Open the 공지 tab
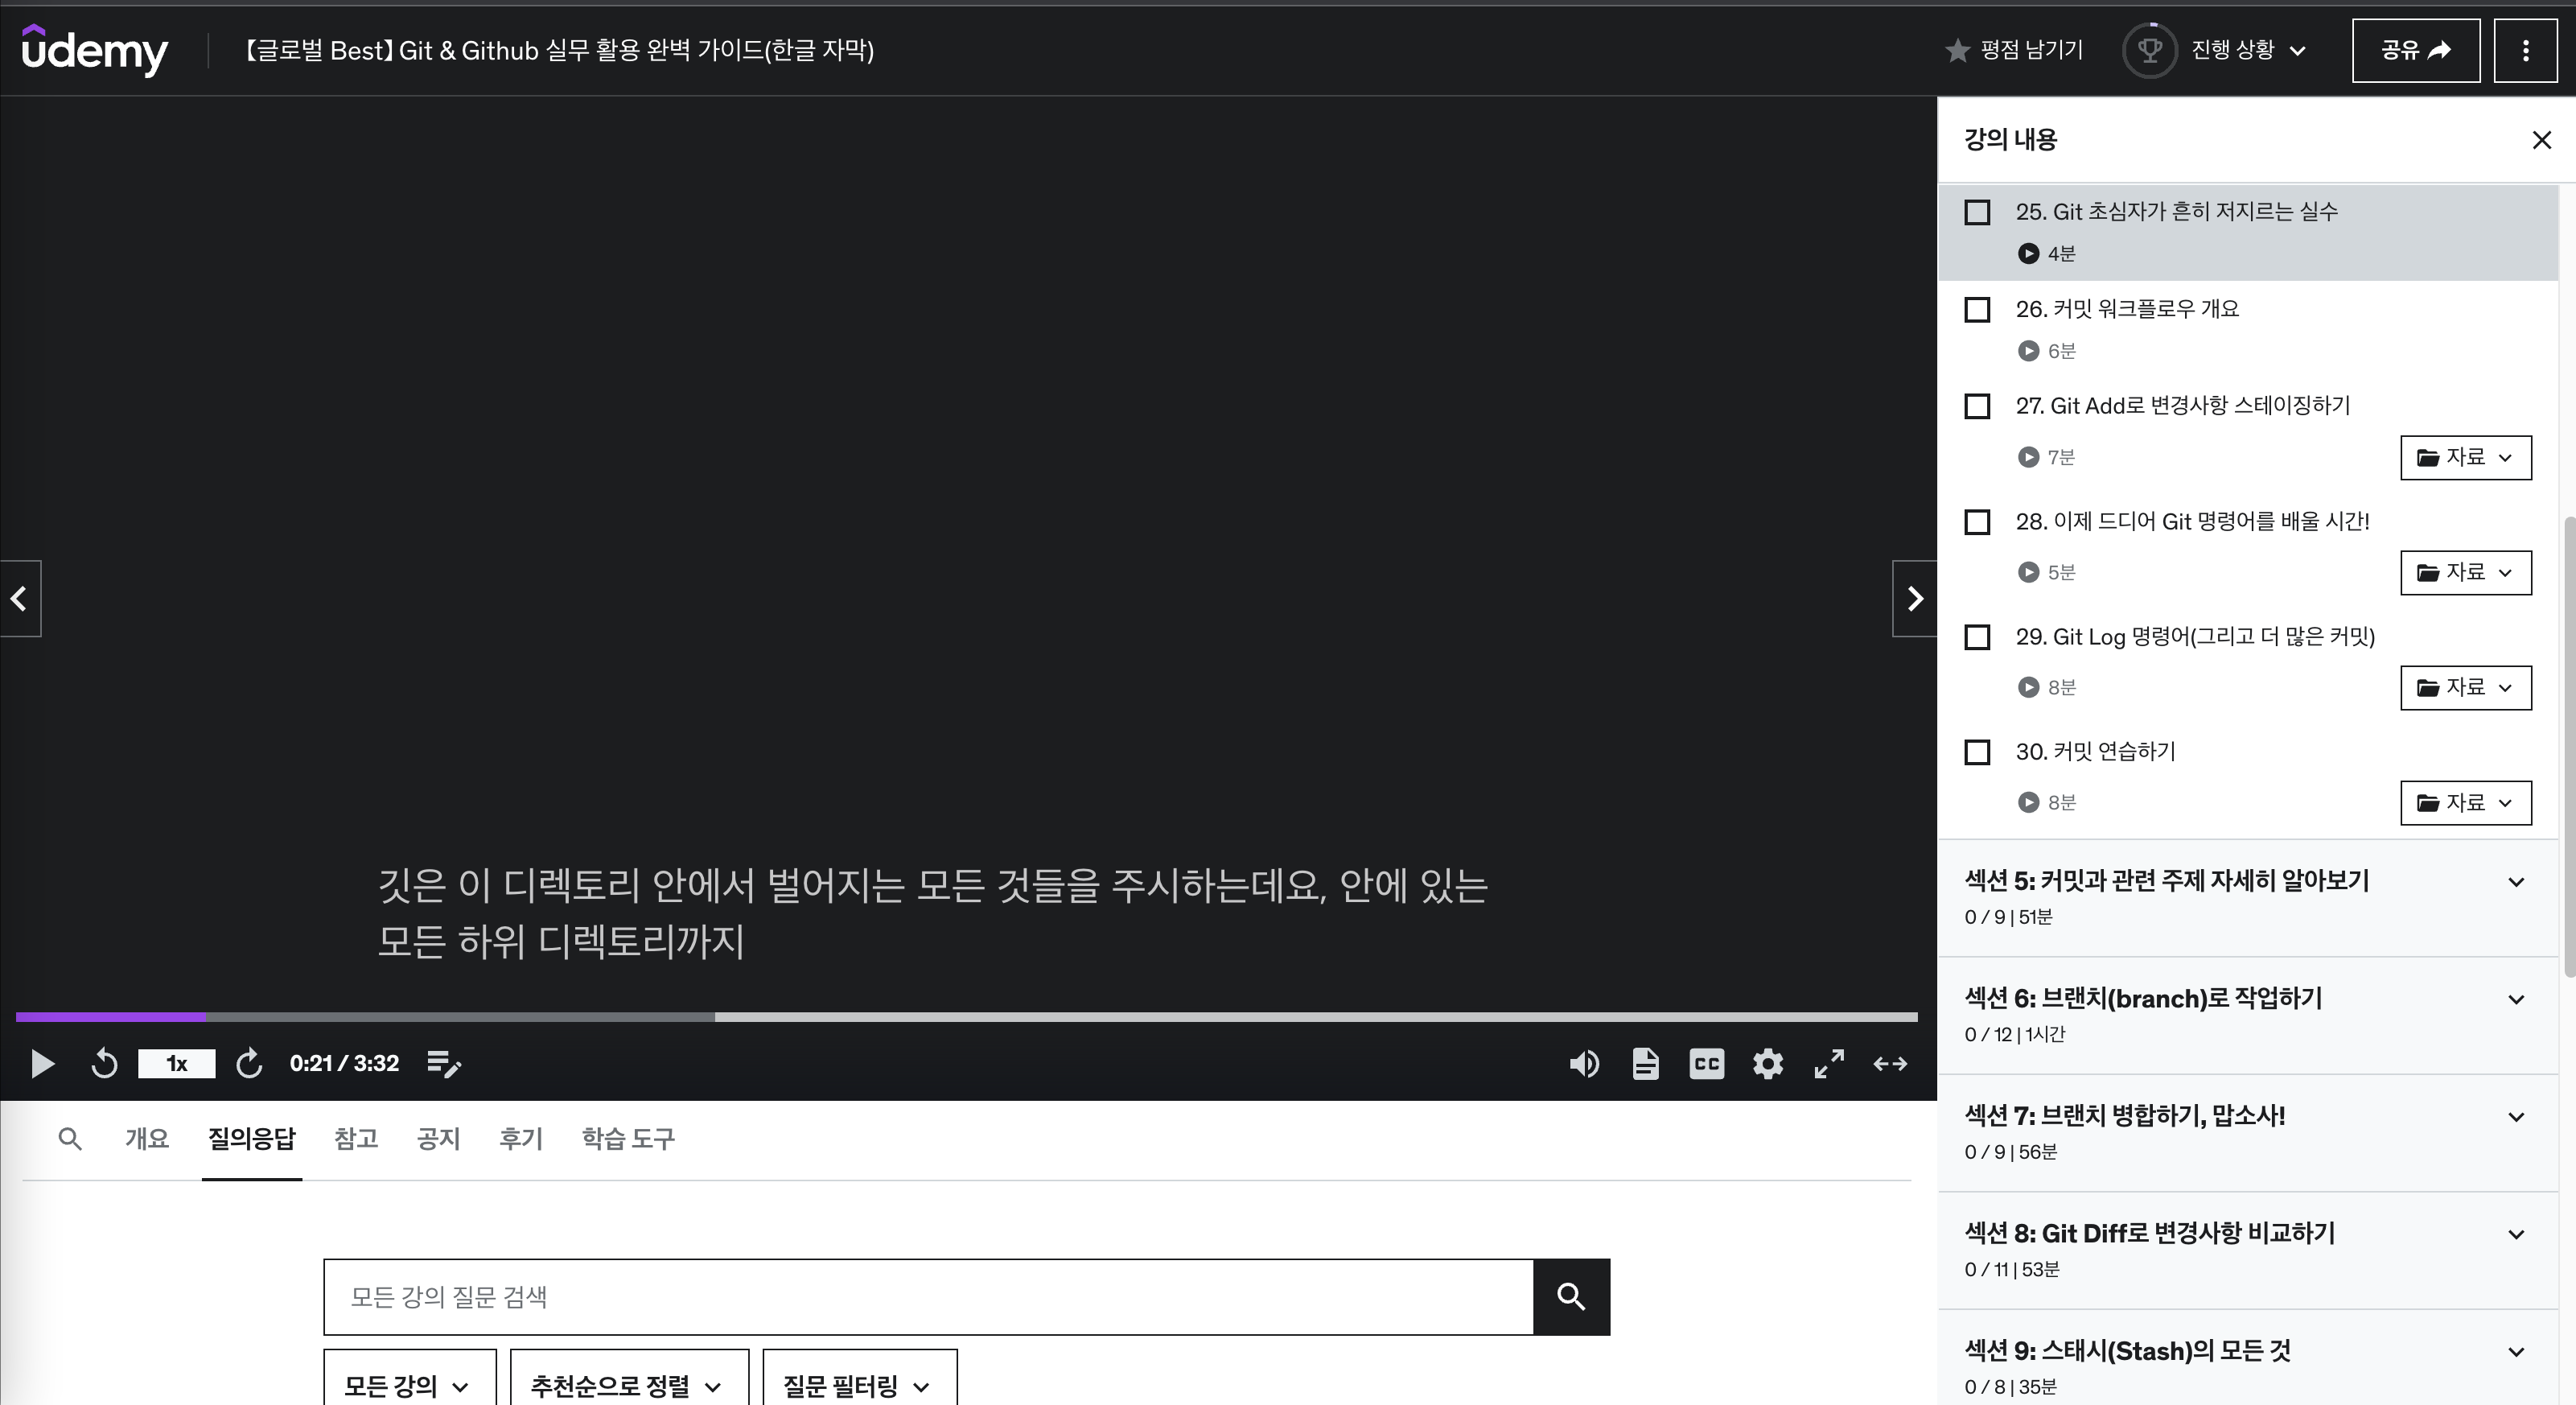Screen dimensions: 2576x1405 click(438, 1138)
